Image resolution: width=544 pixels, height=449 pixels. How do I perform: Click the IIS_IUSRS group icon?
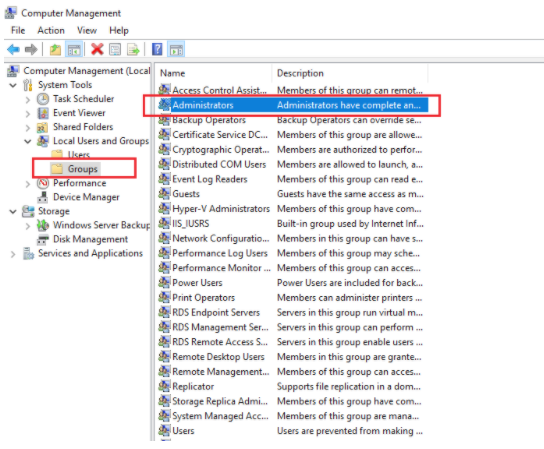(164, 223)
